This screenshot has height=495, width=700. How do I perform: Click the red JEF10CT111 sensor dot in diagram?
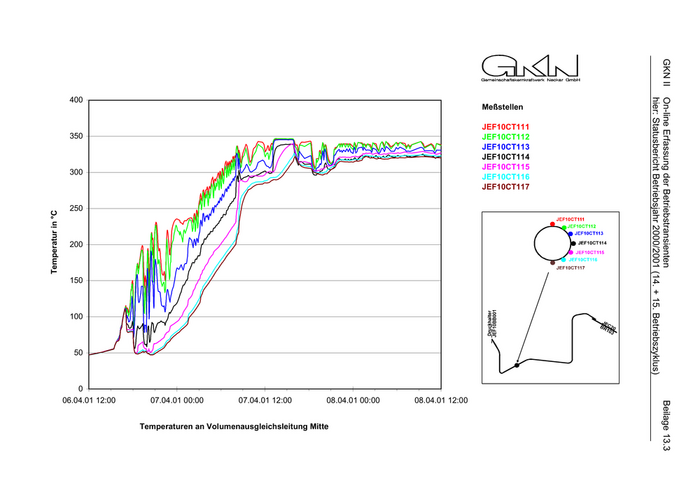[552, 222]
